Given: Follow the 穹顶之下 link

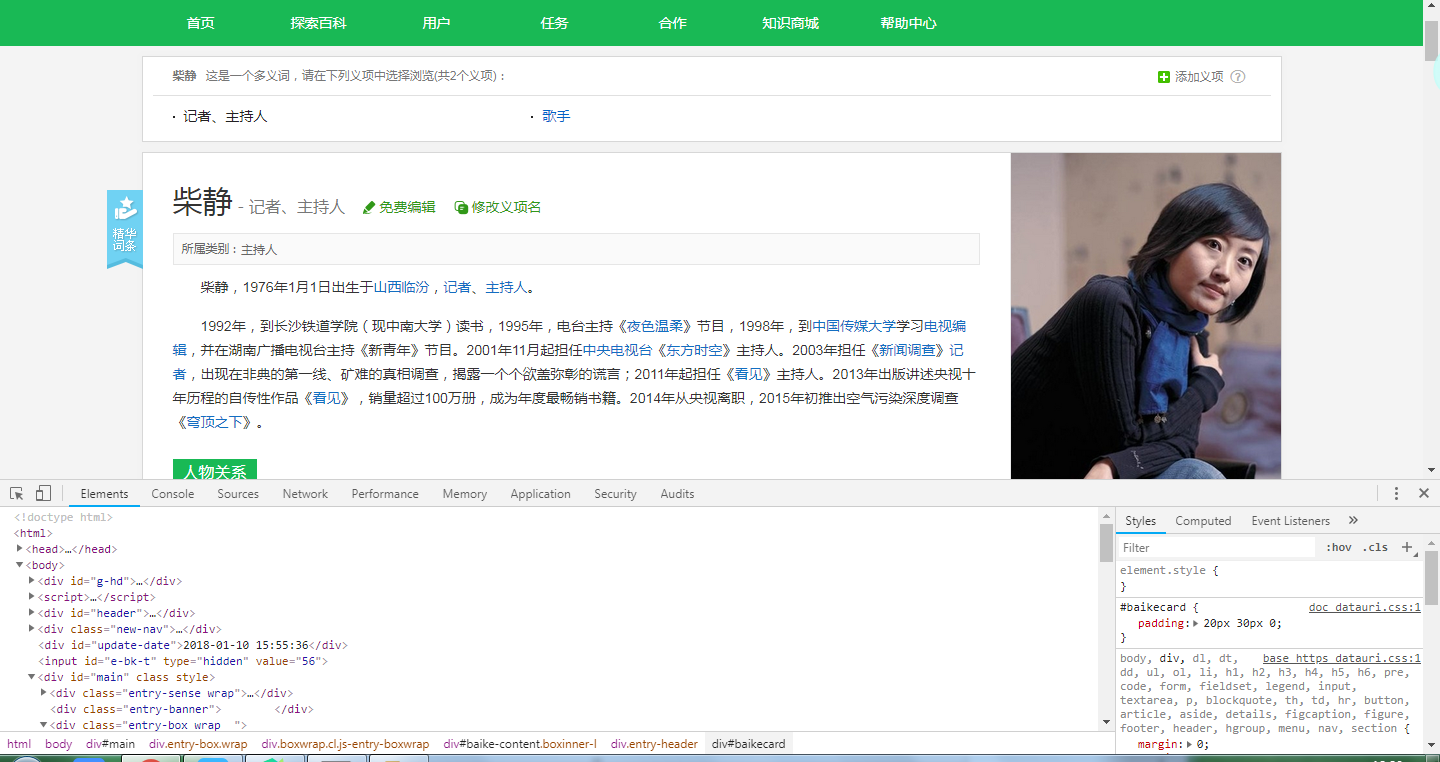Looking at the screenshot, I should [x=214, y=422].
